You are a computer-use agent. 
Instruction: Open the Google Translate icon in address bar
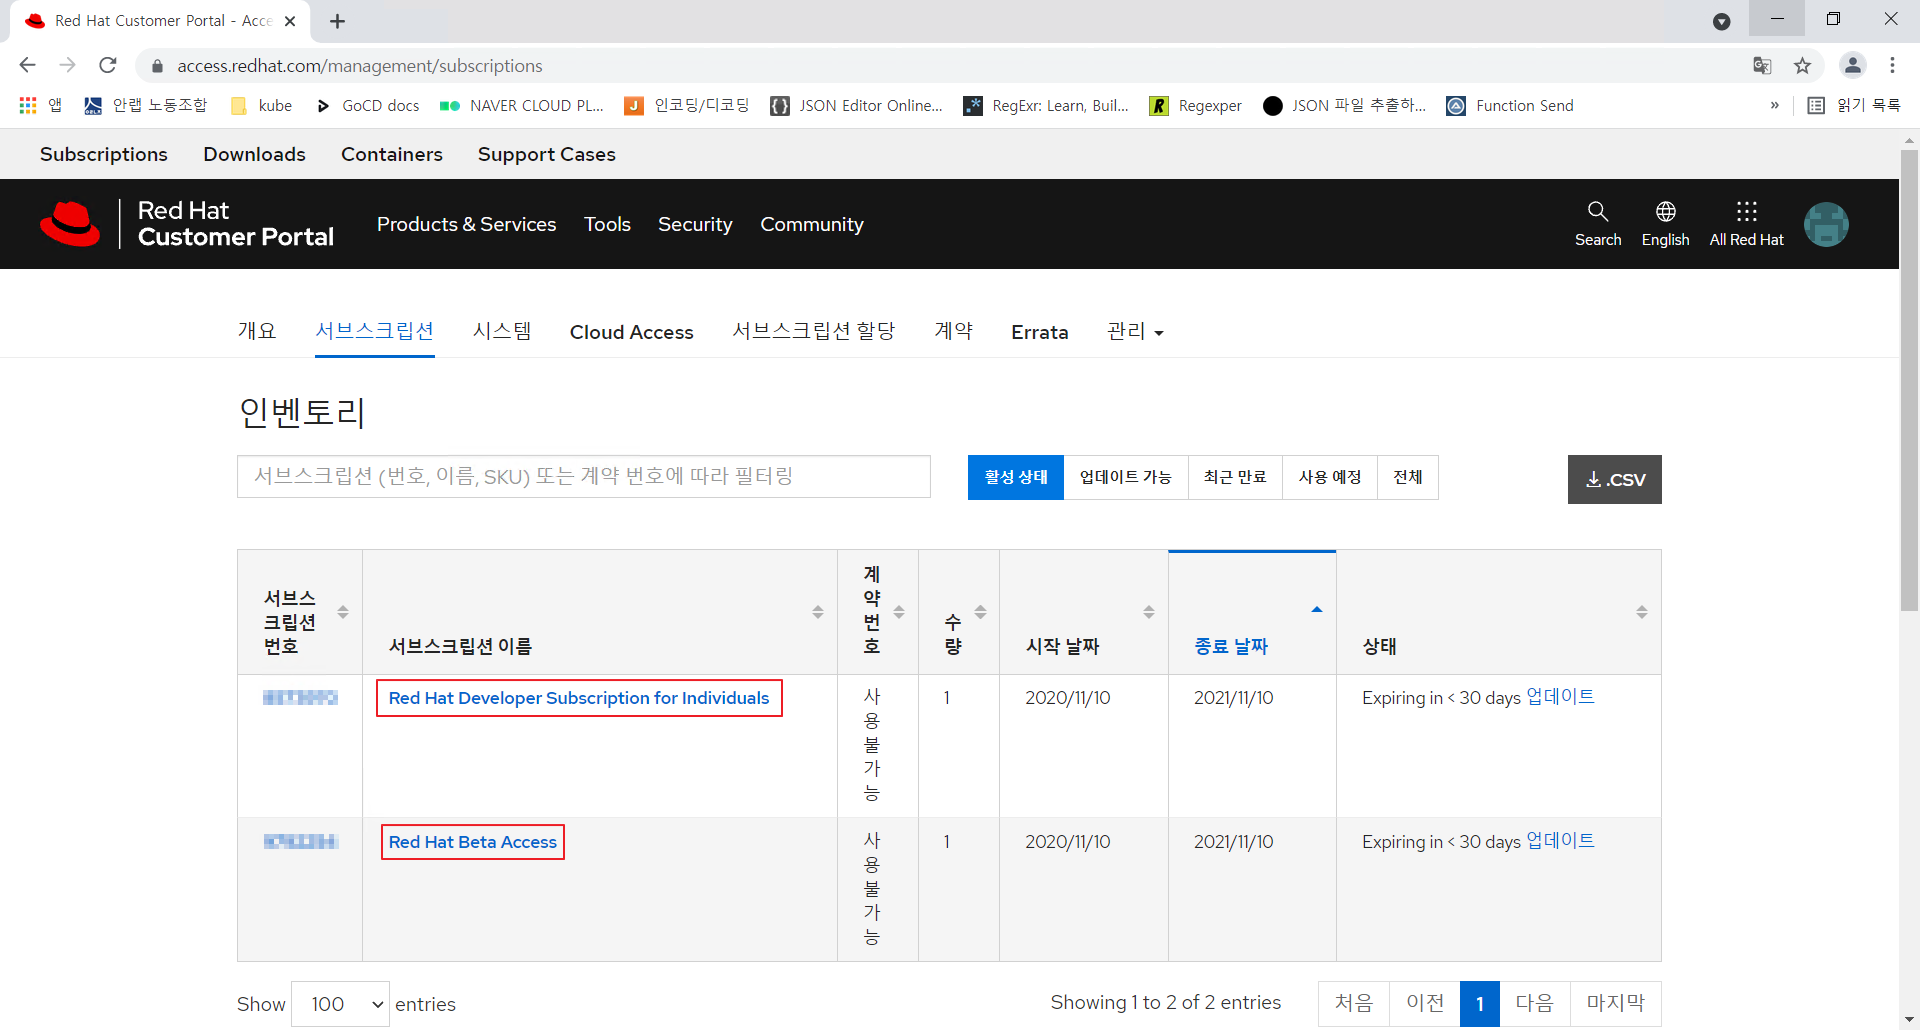coord(1762,65)
